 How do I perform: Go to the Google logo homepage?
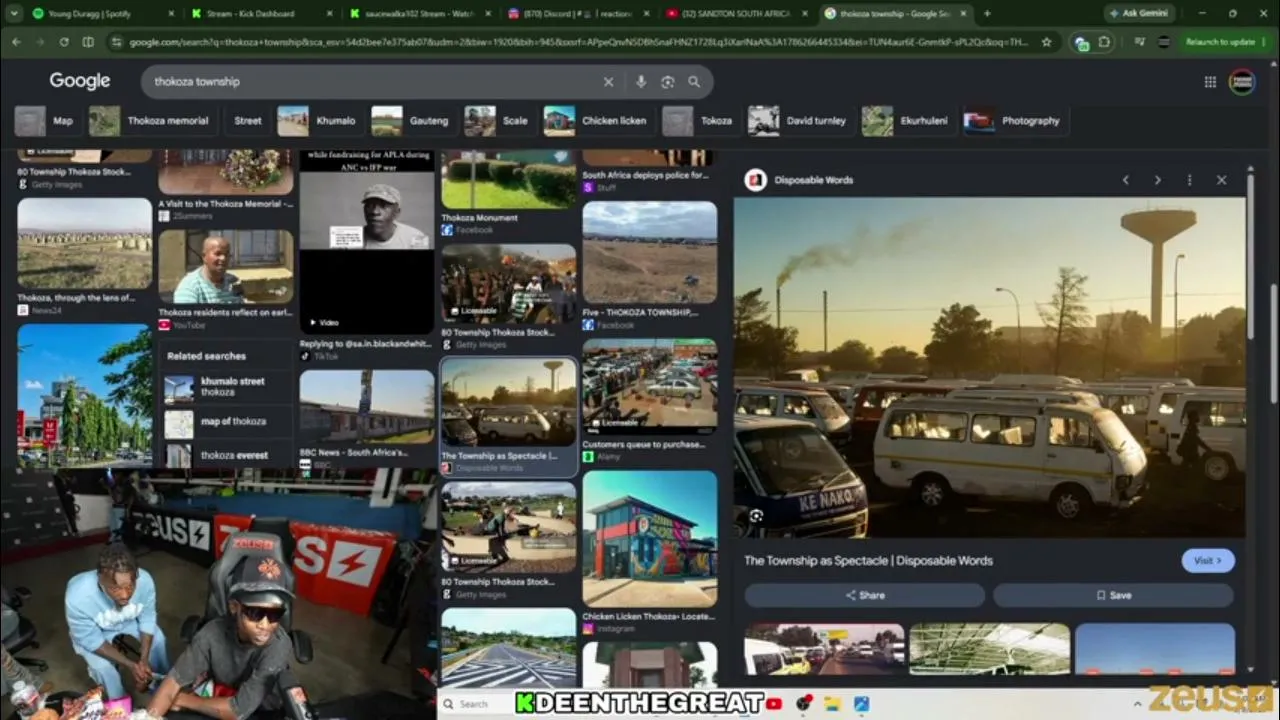[x=80, y=81]
